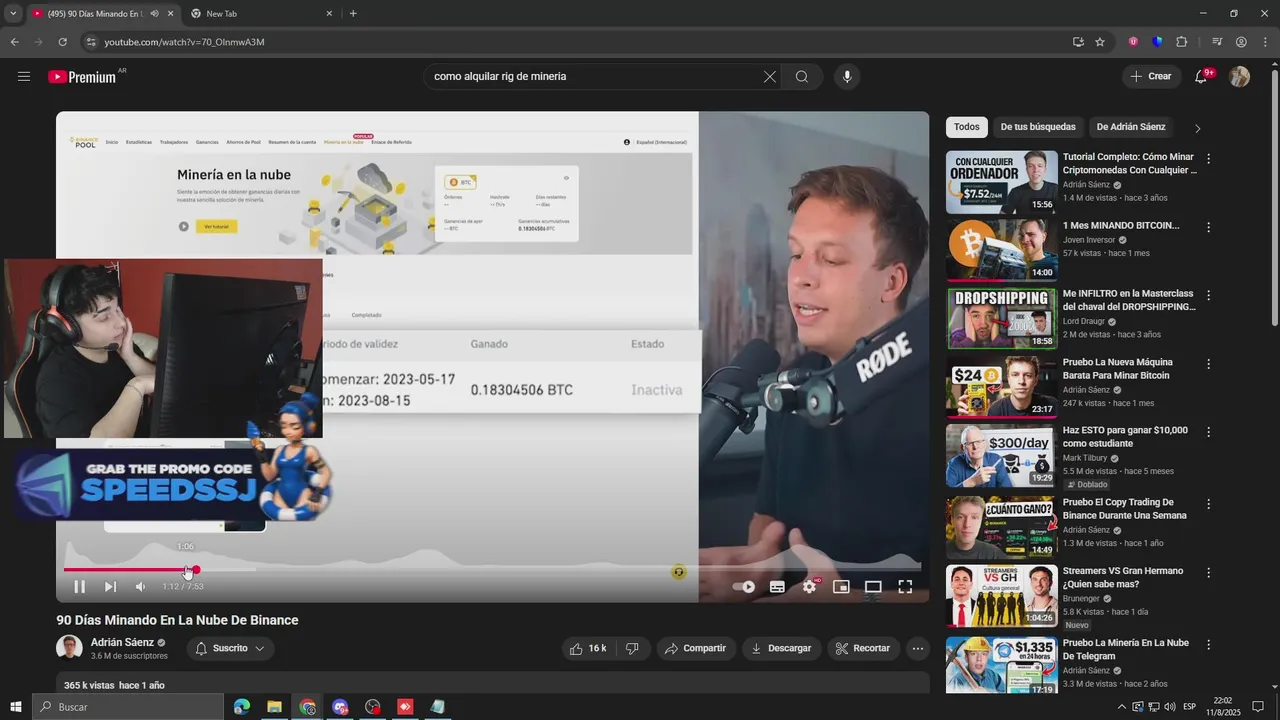Open system volume in tray
This screenshot has height=720, width=1280.
pos(1169,707)
